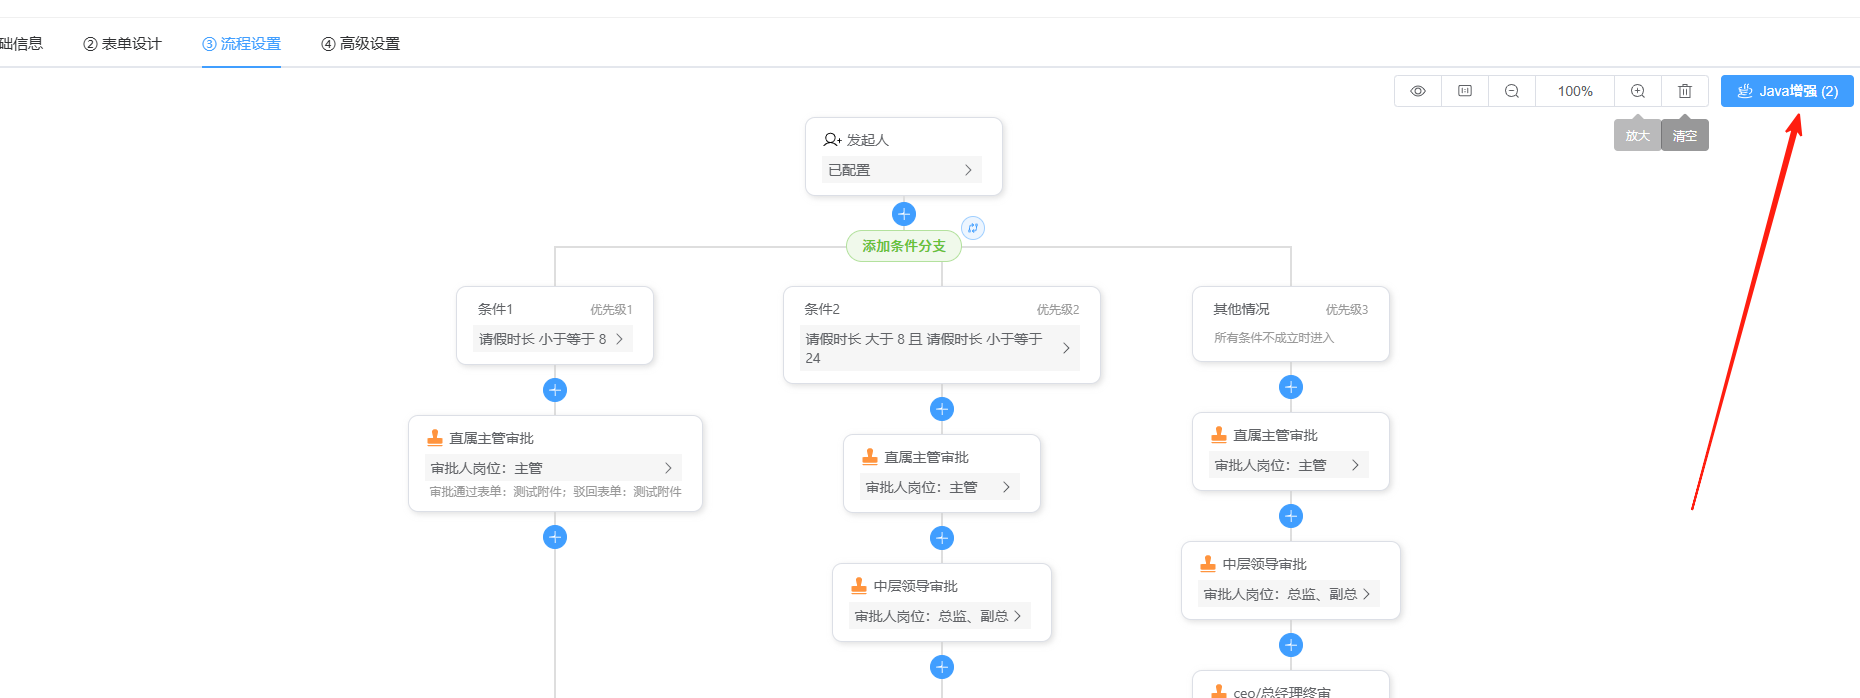Click the eye preview icon in toolbar
Screen dimensions: 1860x698
click(x=1418, y=91)
